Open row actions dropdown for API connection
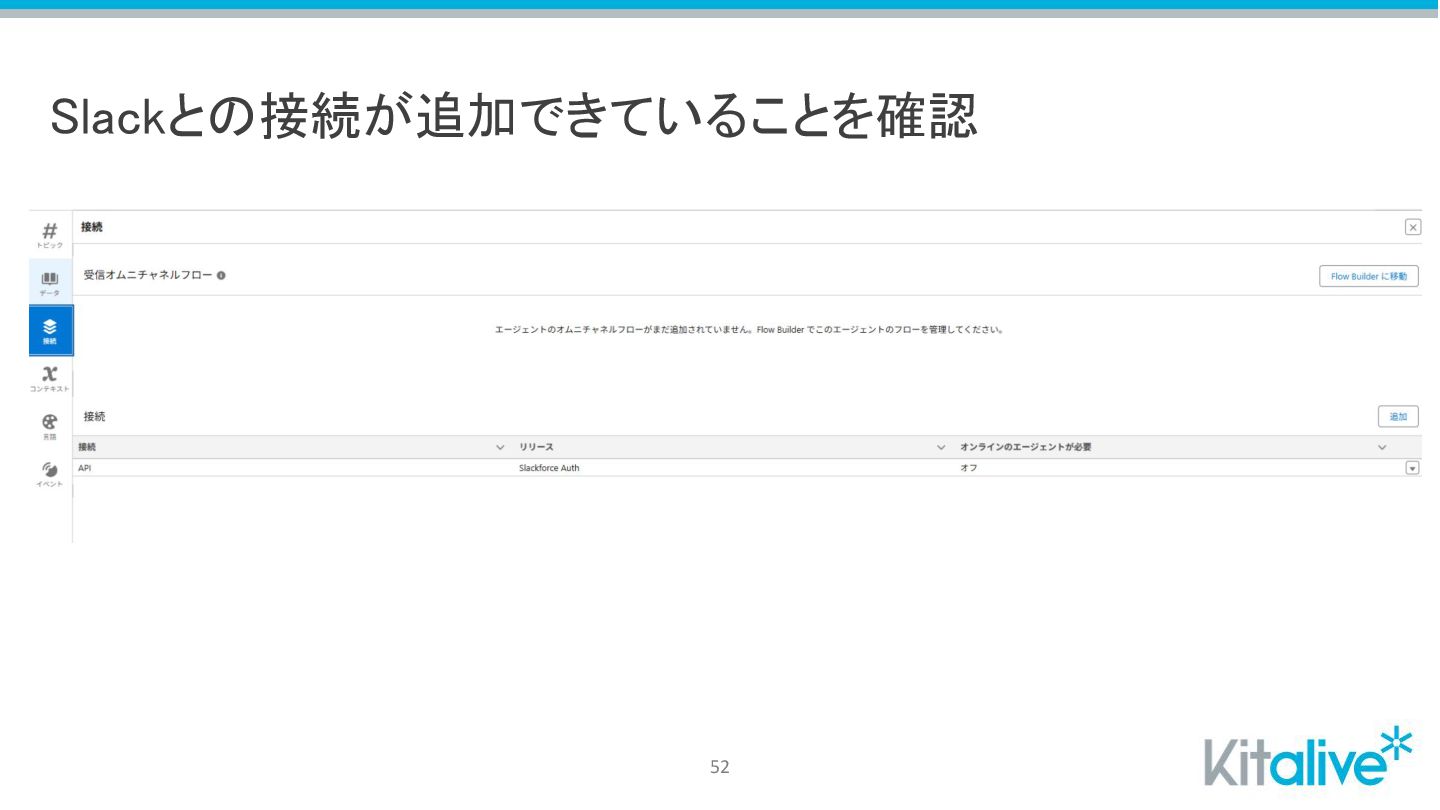 tap(1412, 468)
